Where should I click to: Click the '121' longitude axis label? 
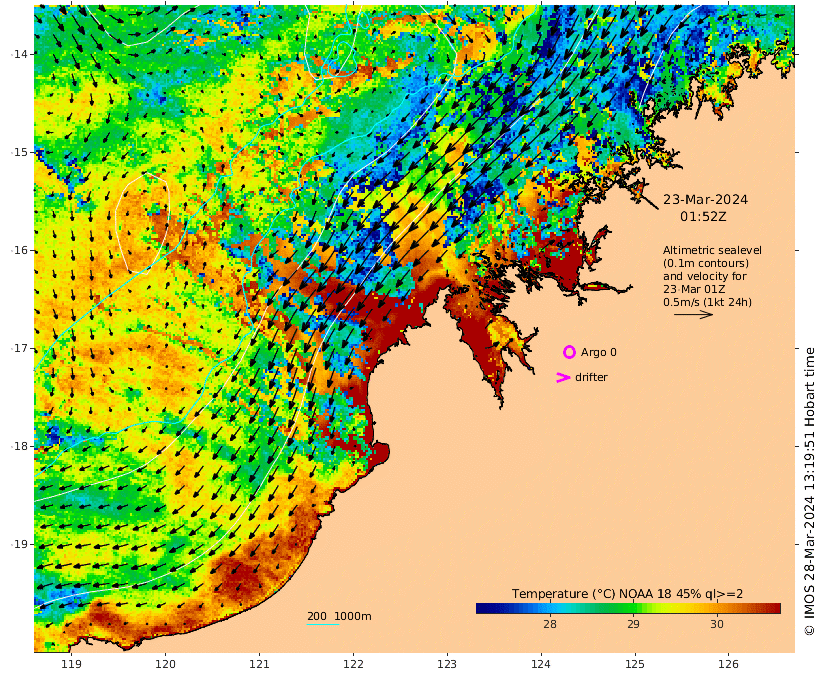(259, 664)
